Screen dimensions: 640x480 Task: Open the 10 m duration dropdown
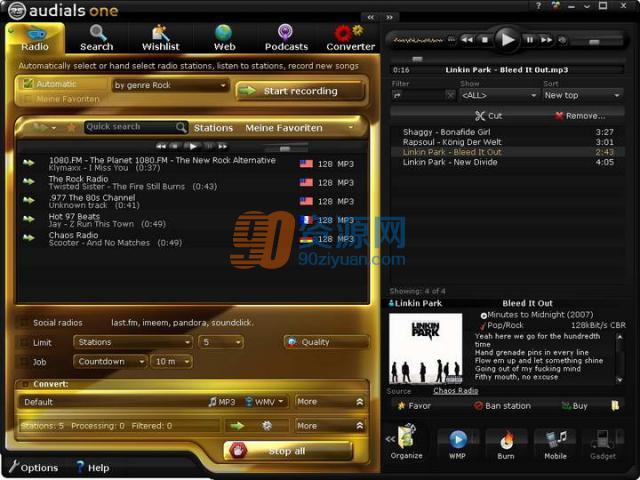pos(171,362)
